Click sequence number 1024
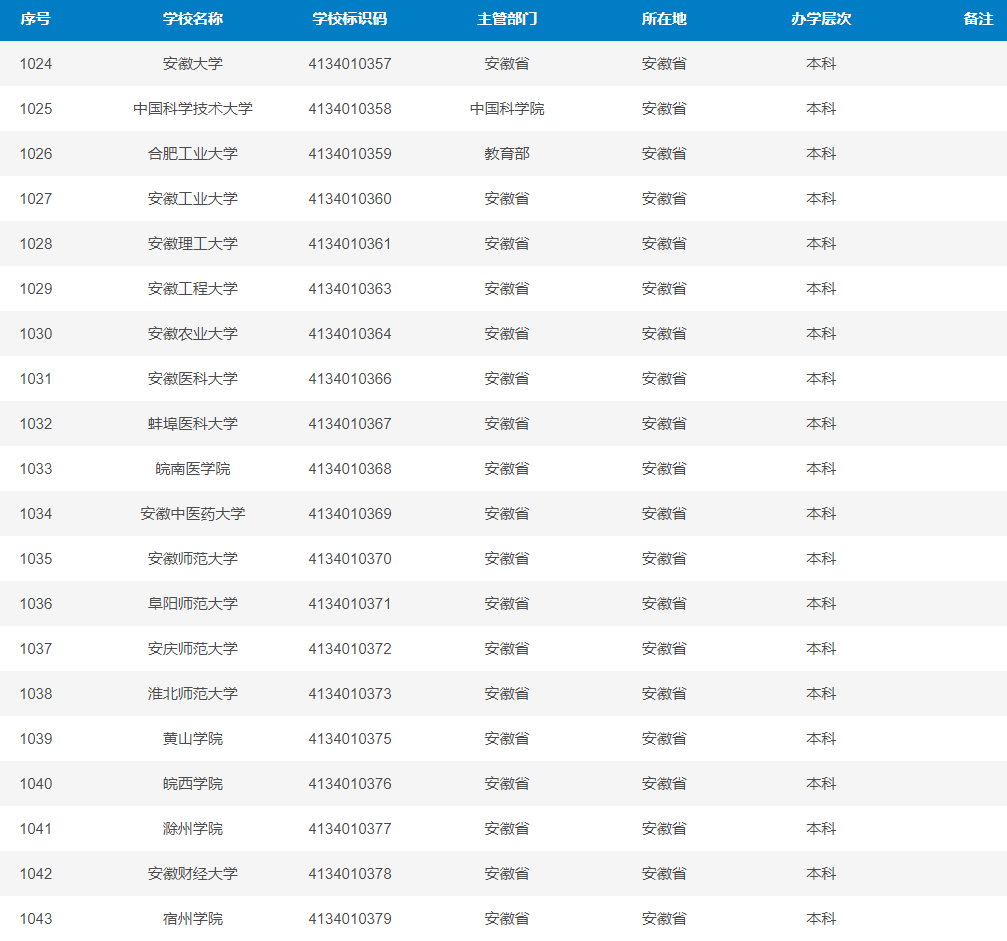Screen dimensions: 1007x941 pos(36,64)
